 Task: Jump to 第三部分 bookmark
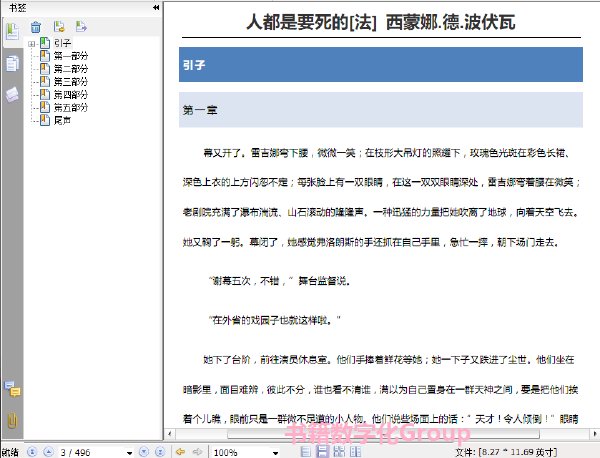(x=71, y=81)
